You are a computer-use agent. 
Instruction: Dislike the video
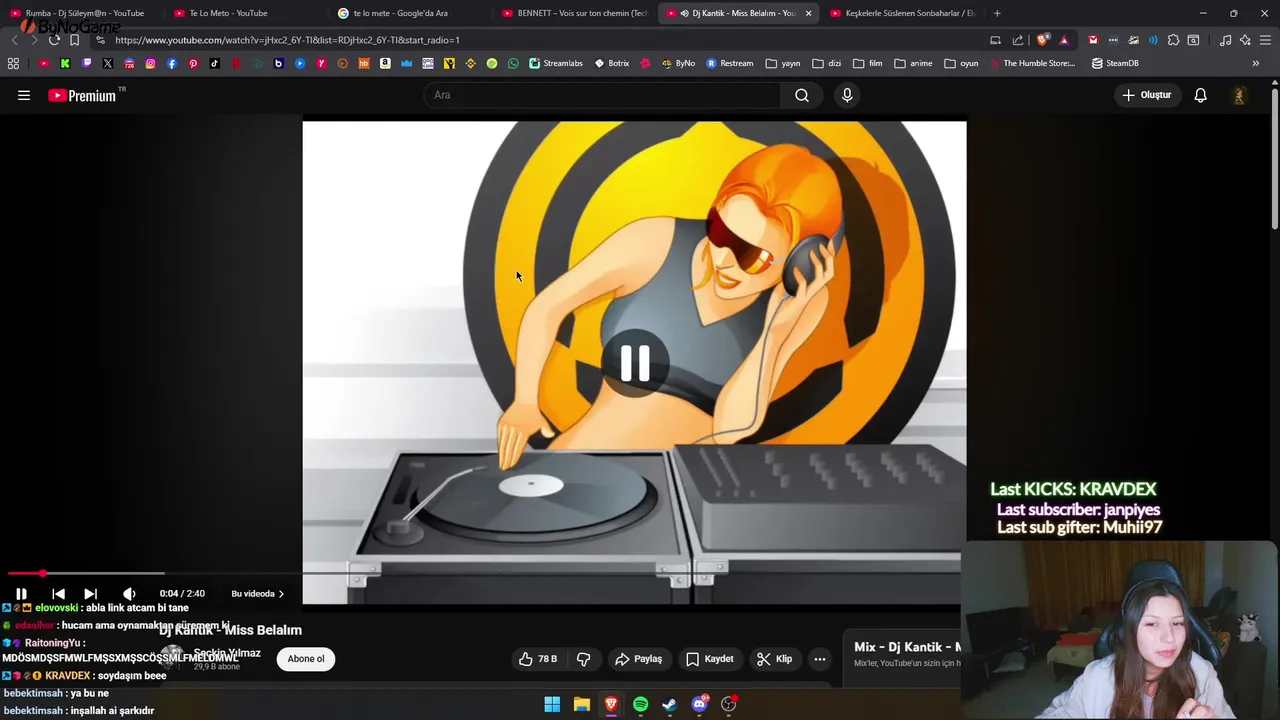click(x=584, y=659)
